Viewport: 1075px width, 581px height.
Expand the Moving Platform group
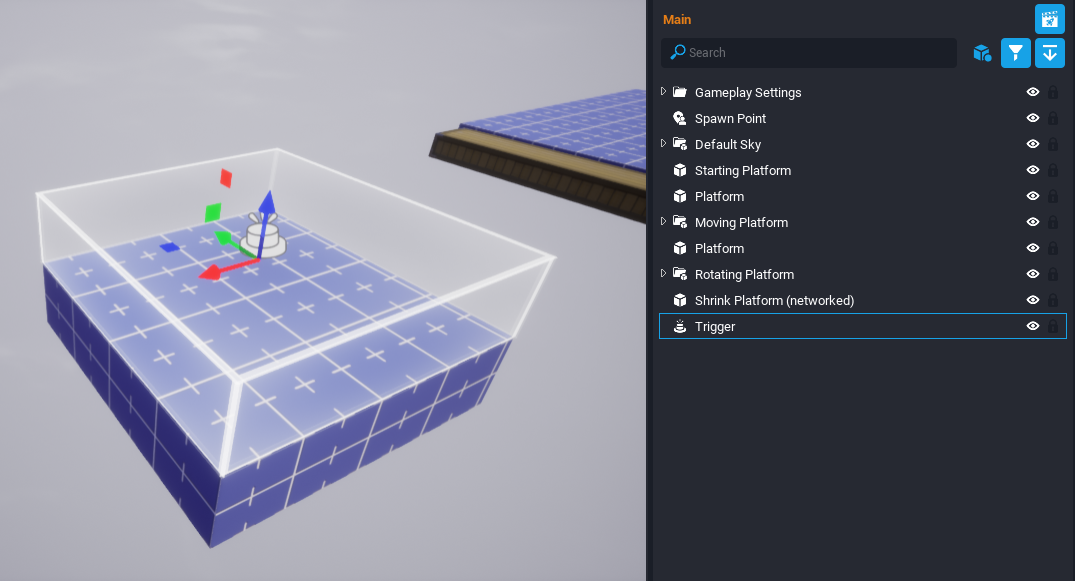click(663, 222)
